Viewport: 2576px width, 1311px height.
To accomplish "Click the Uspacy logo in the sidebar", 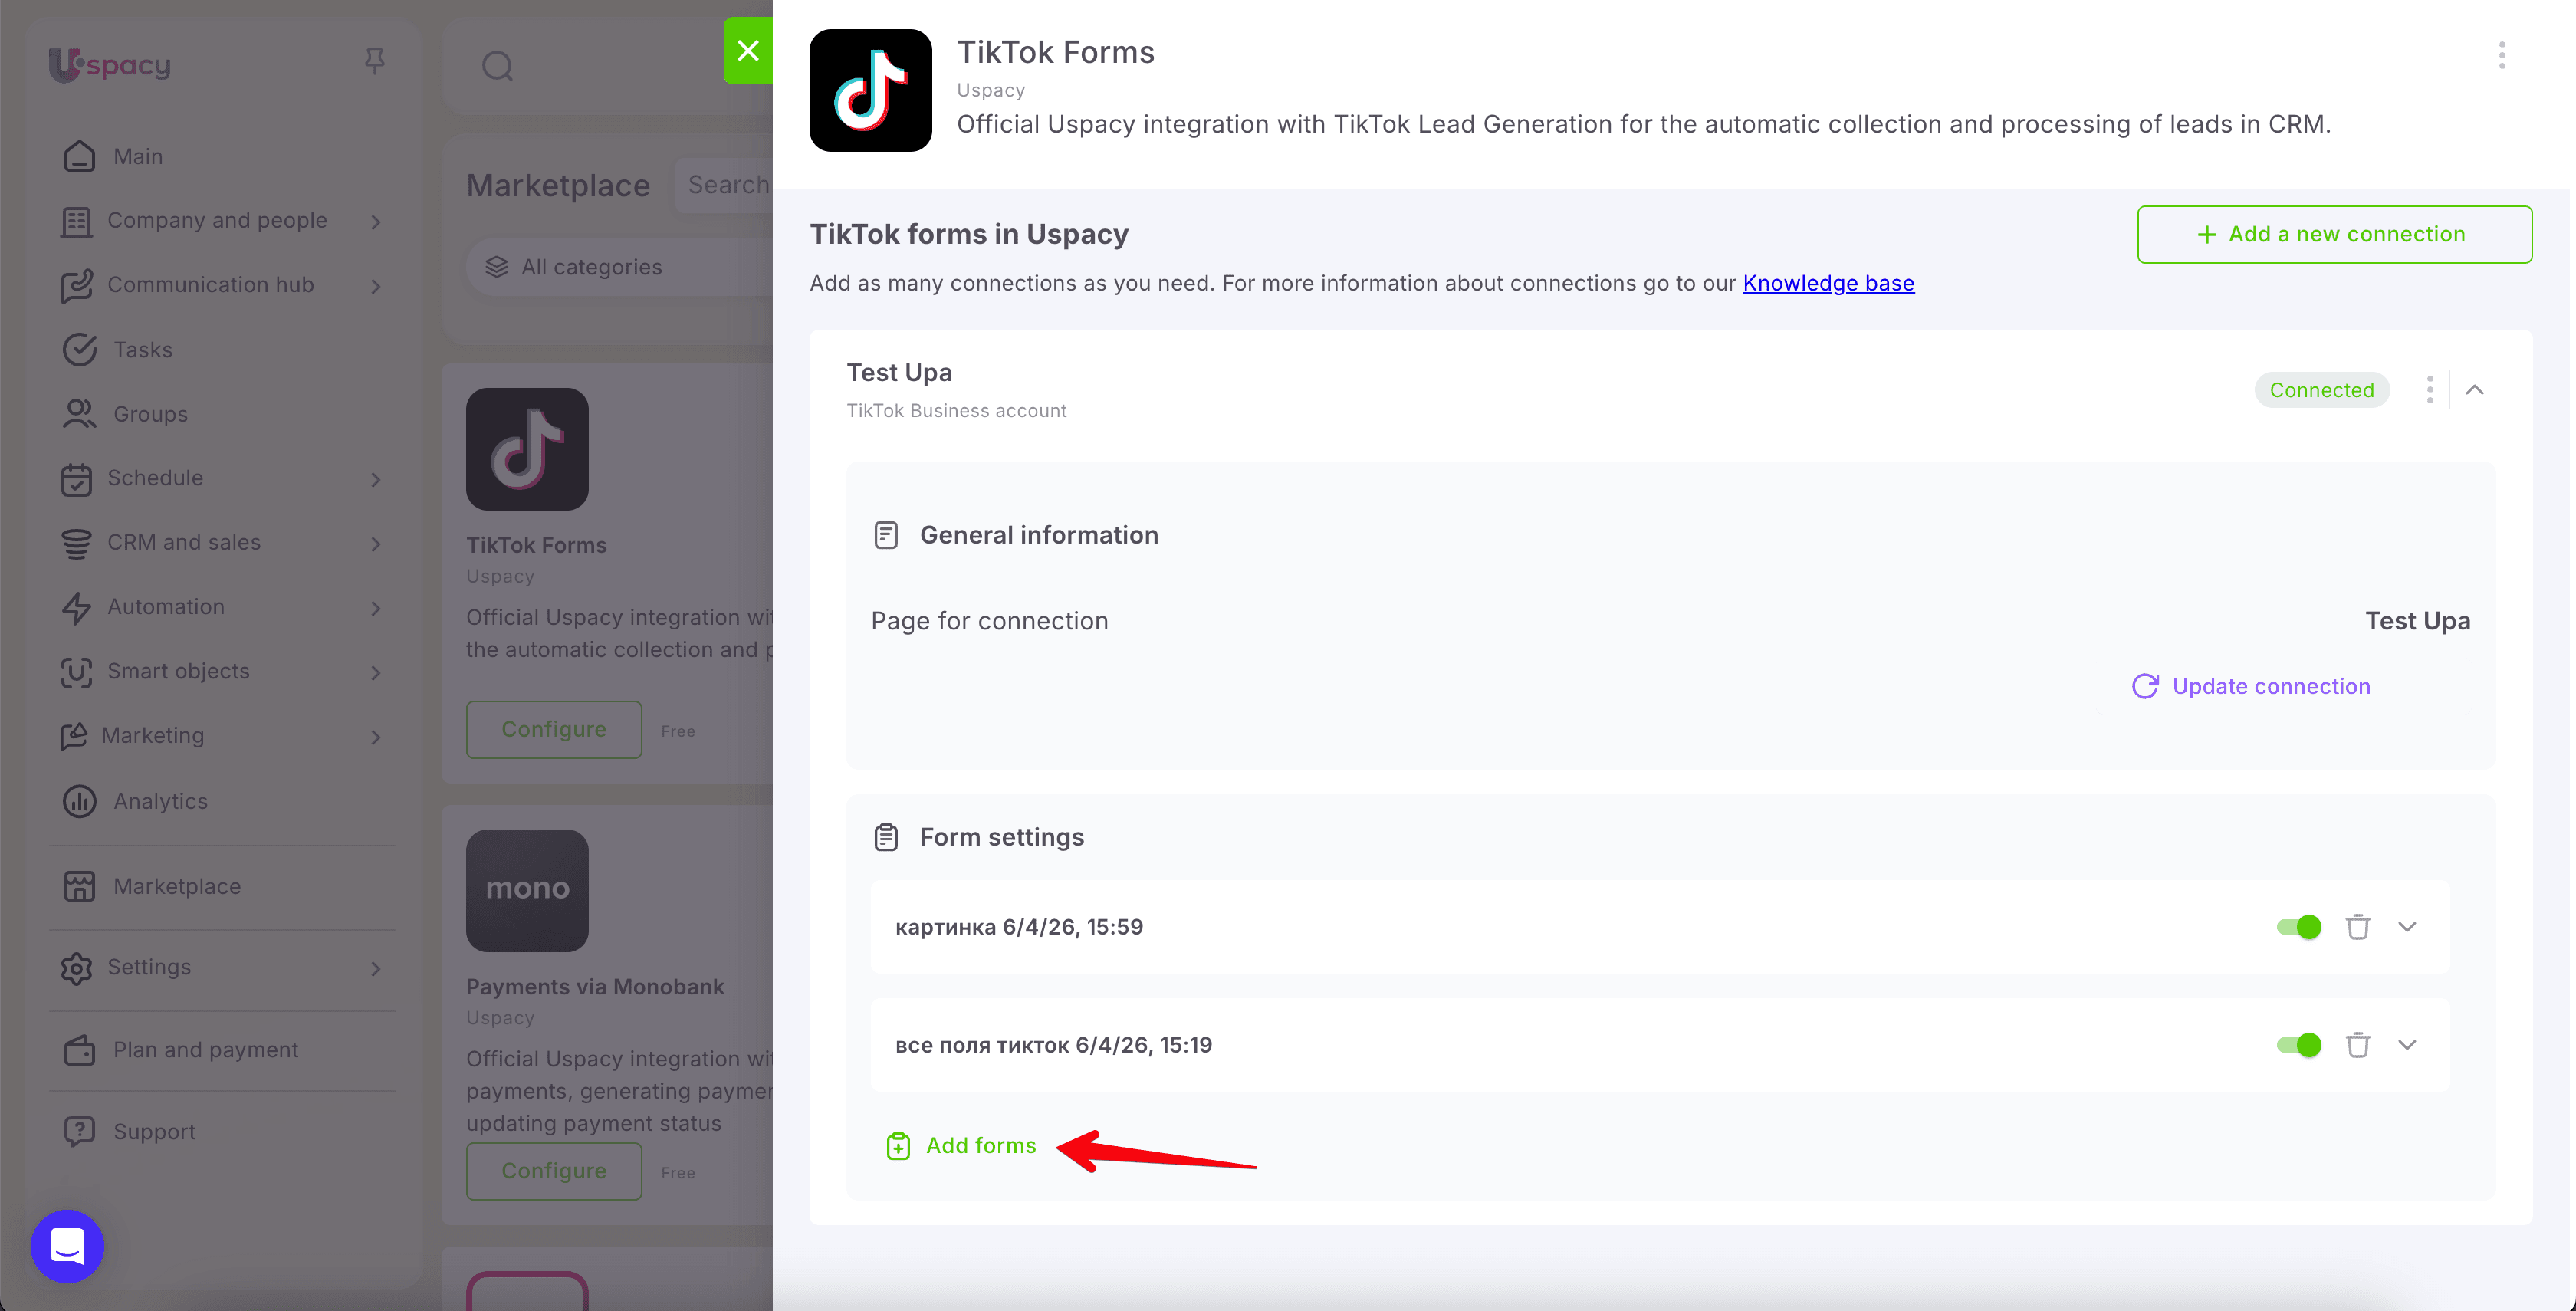I will click(x=110, y=65).
